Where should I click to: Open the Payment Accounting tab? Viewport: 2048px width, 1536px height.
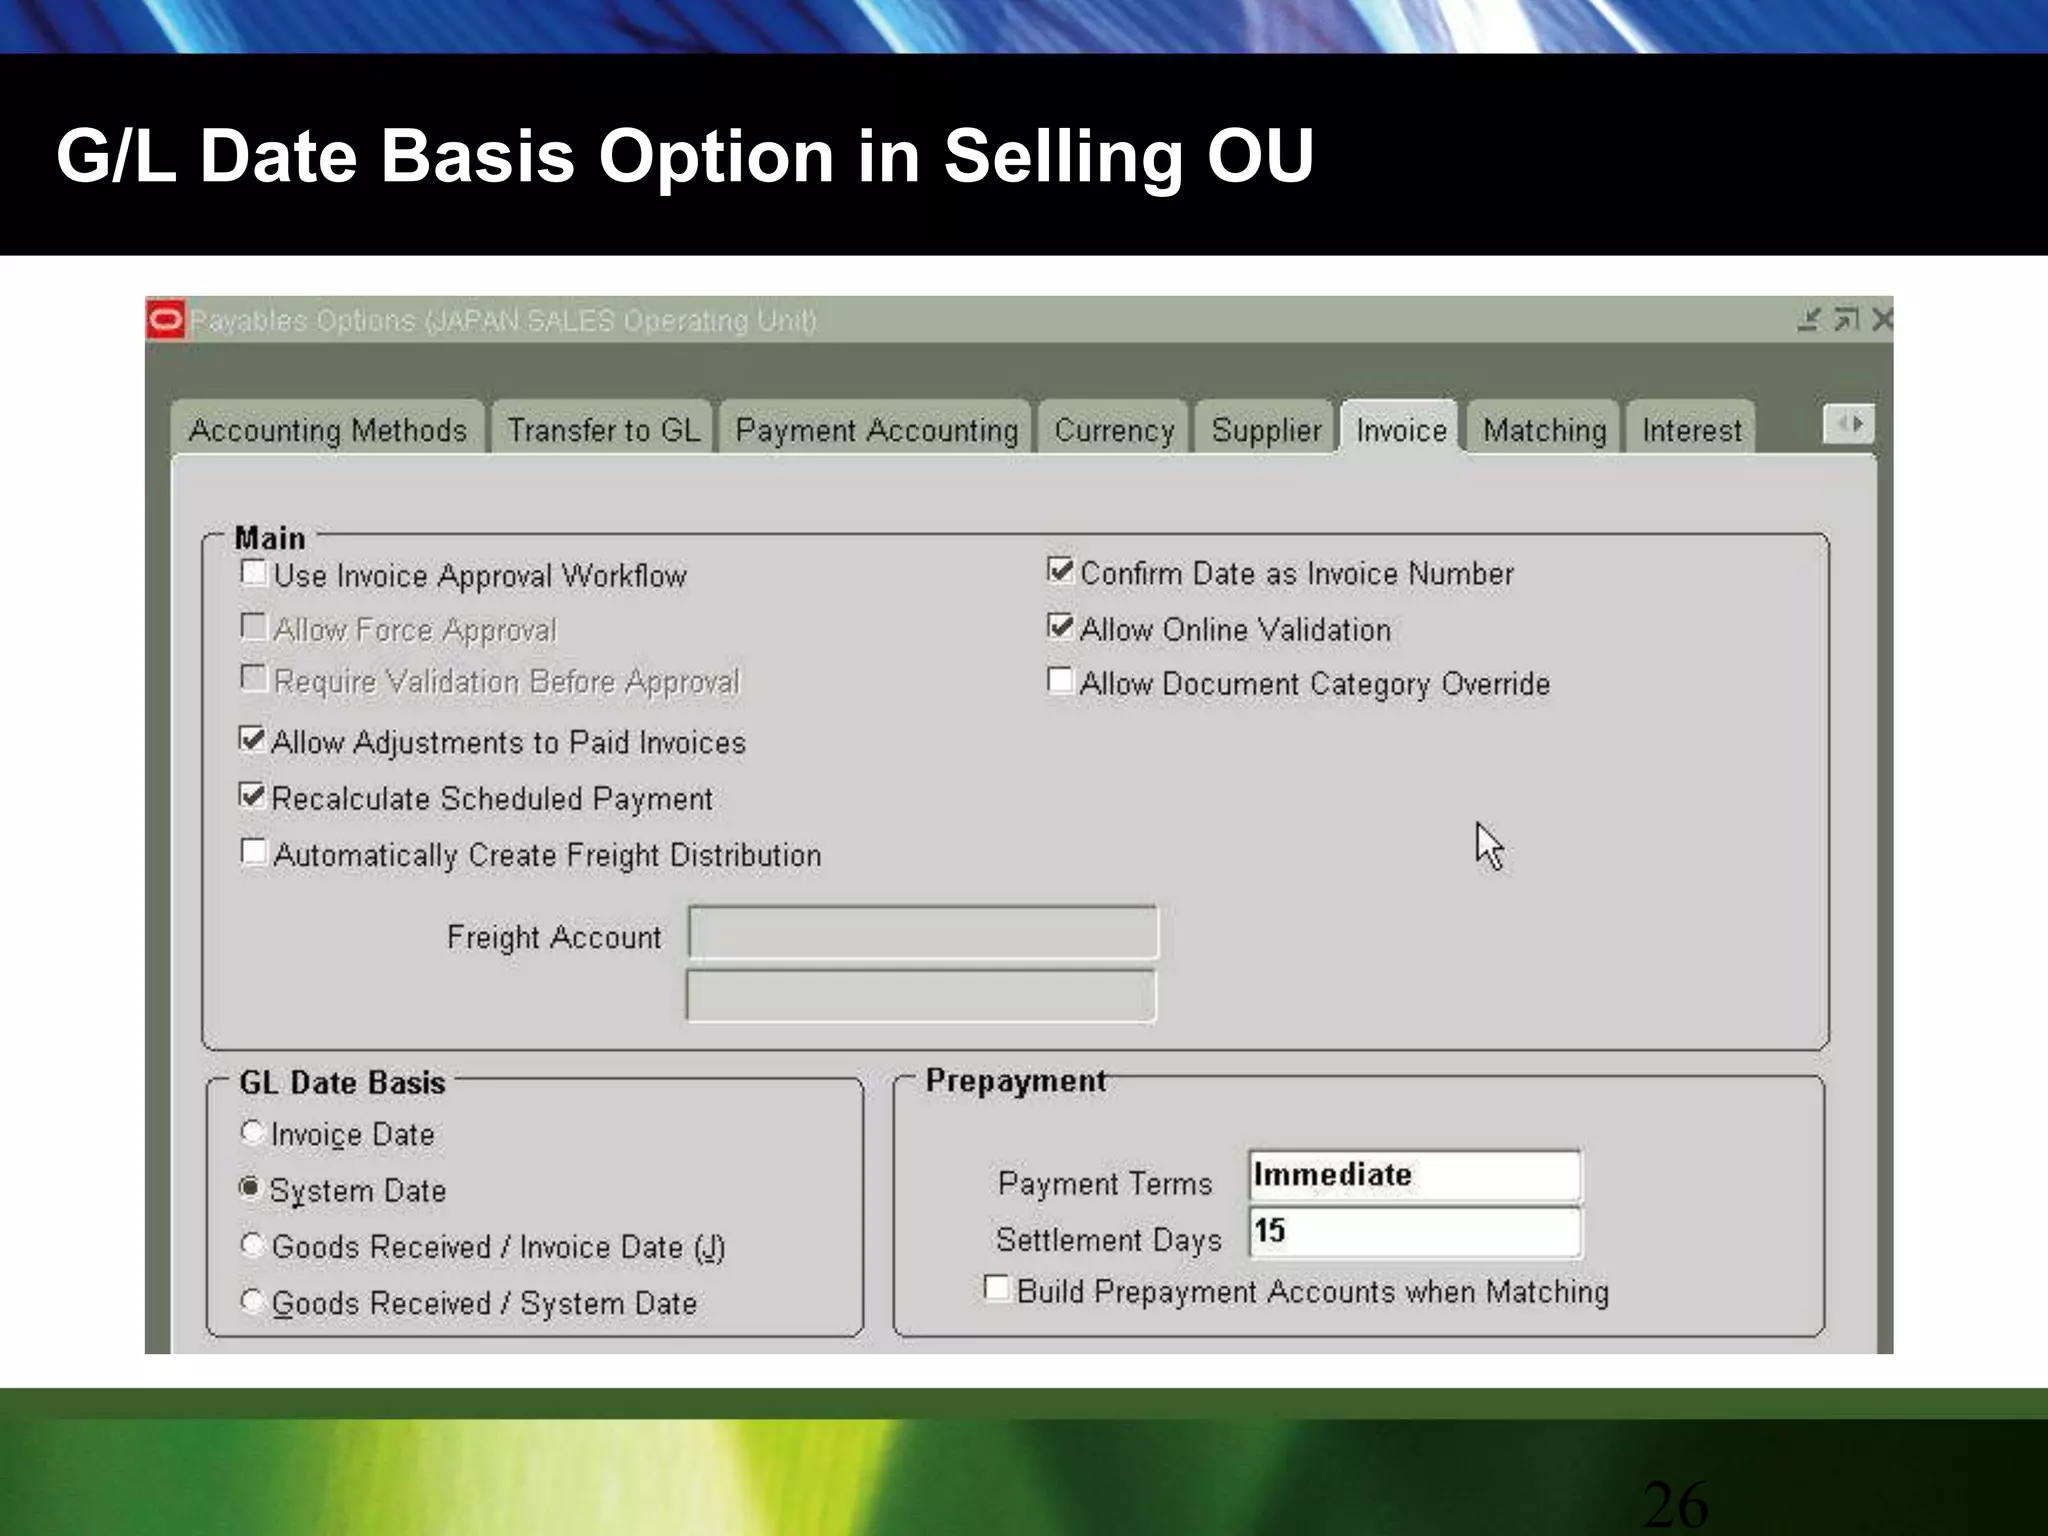click(x=877, y=430)
